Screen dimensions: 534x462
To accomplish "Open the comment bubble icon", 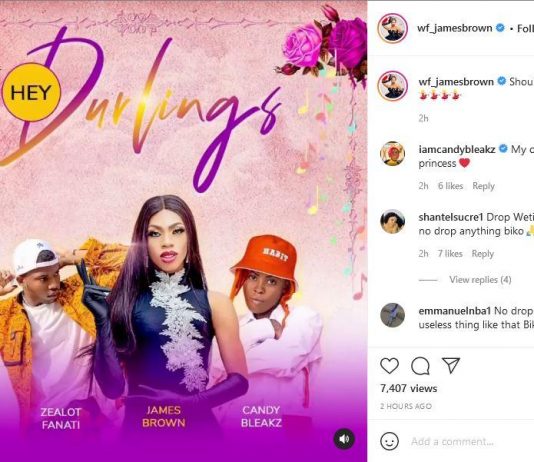I will (x=420, y=366).
